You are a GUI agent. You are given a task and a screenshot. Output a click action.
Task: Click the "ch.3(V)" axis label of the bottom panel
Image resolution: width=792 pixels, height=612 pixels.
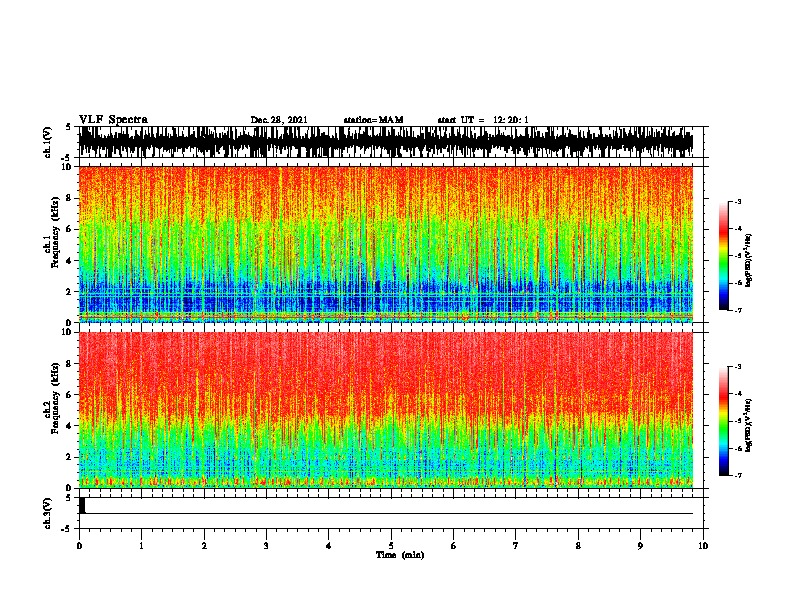pos(48,514)
